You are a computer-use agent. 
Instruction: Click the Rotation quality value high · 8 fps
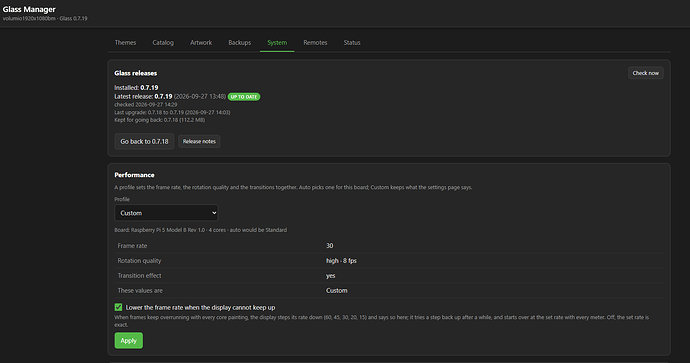click(341, 260)
